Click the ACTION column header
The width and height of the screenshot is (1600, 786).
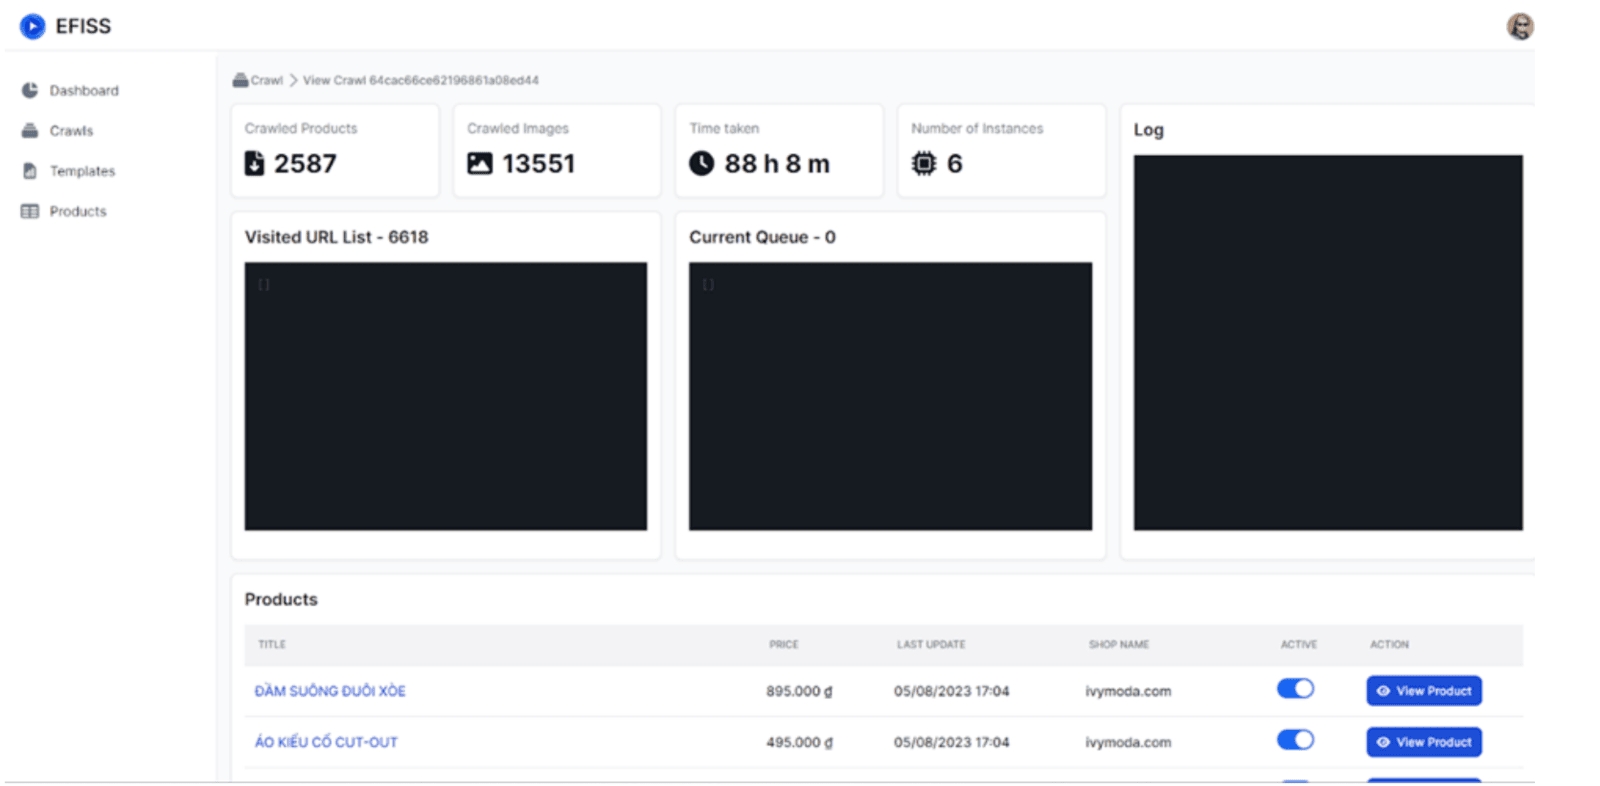1389,645
